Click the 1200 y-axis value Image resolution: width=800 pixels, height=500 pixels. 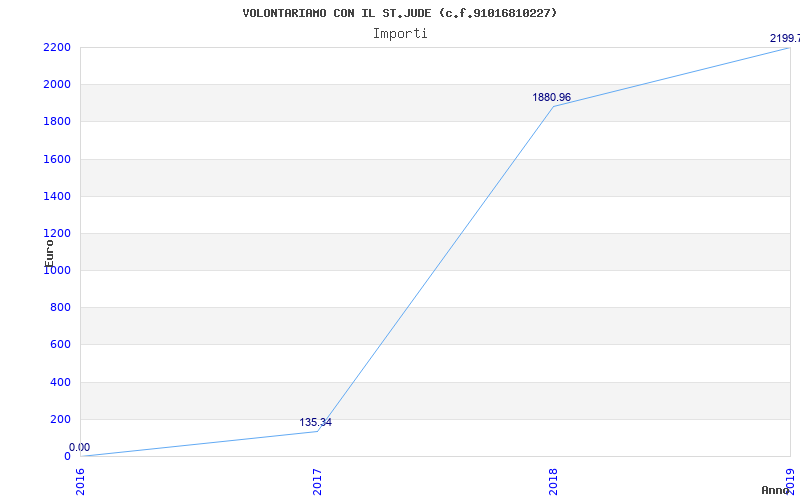[57, 234]
